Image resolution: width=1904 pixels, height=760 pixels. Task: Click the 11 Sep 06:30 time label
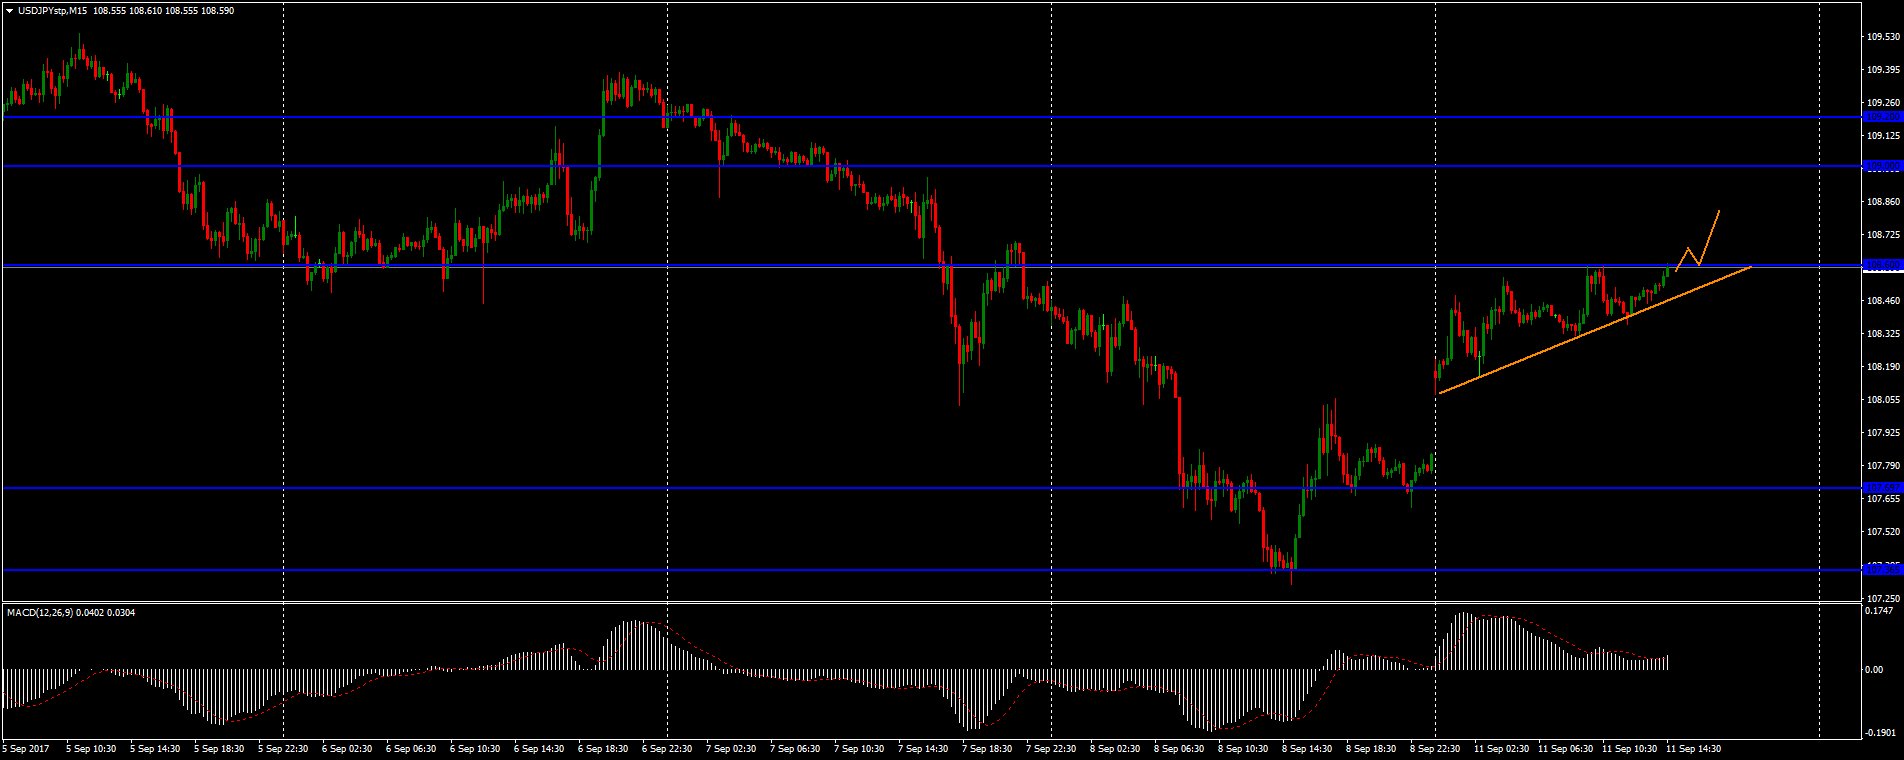[1565, 748]
